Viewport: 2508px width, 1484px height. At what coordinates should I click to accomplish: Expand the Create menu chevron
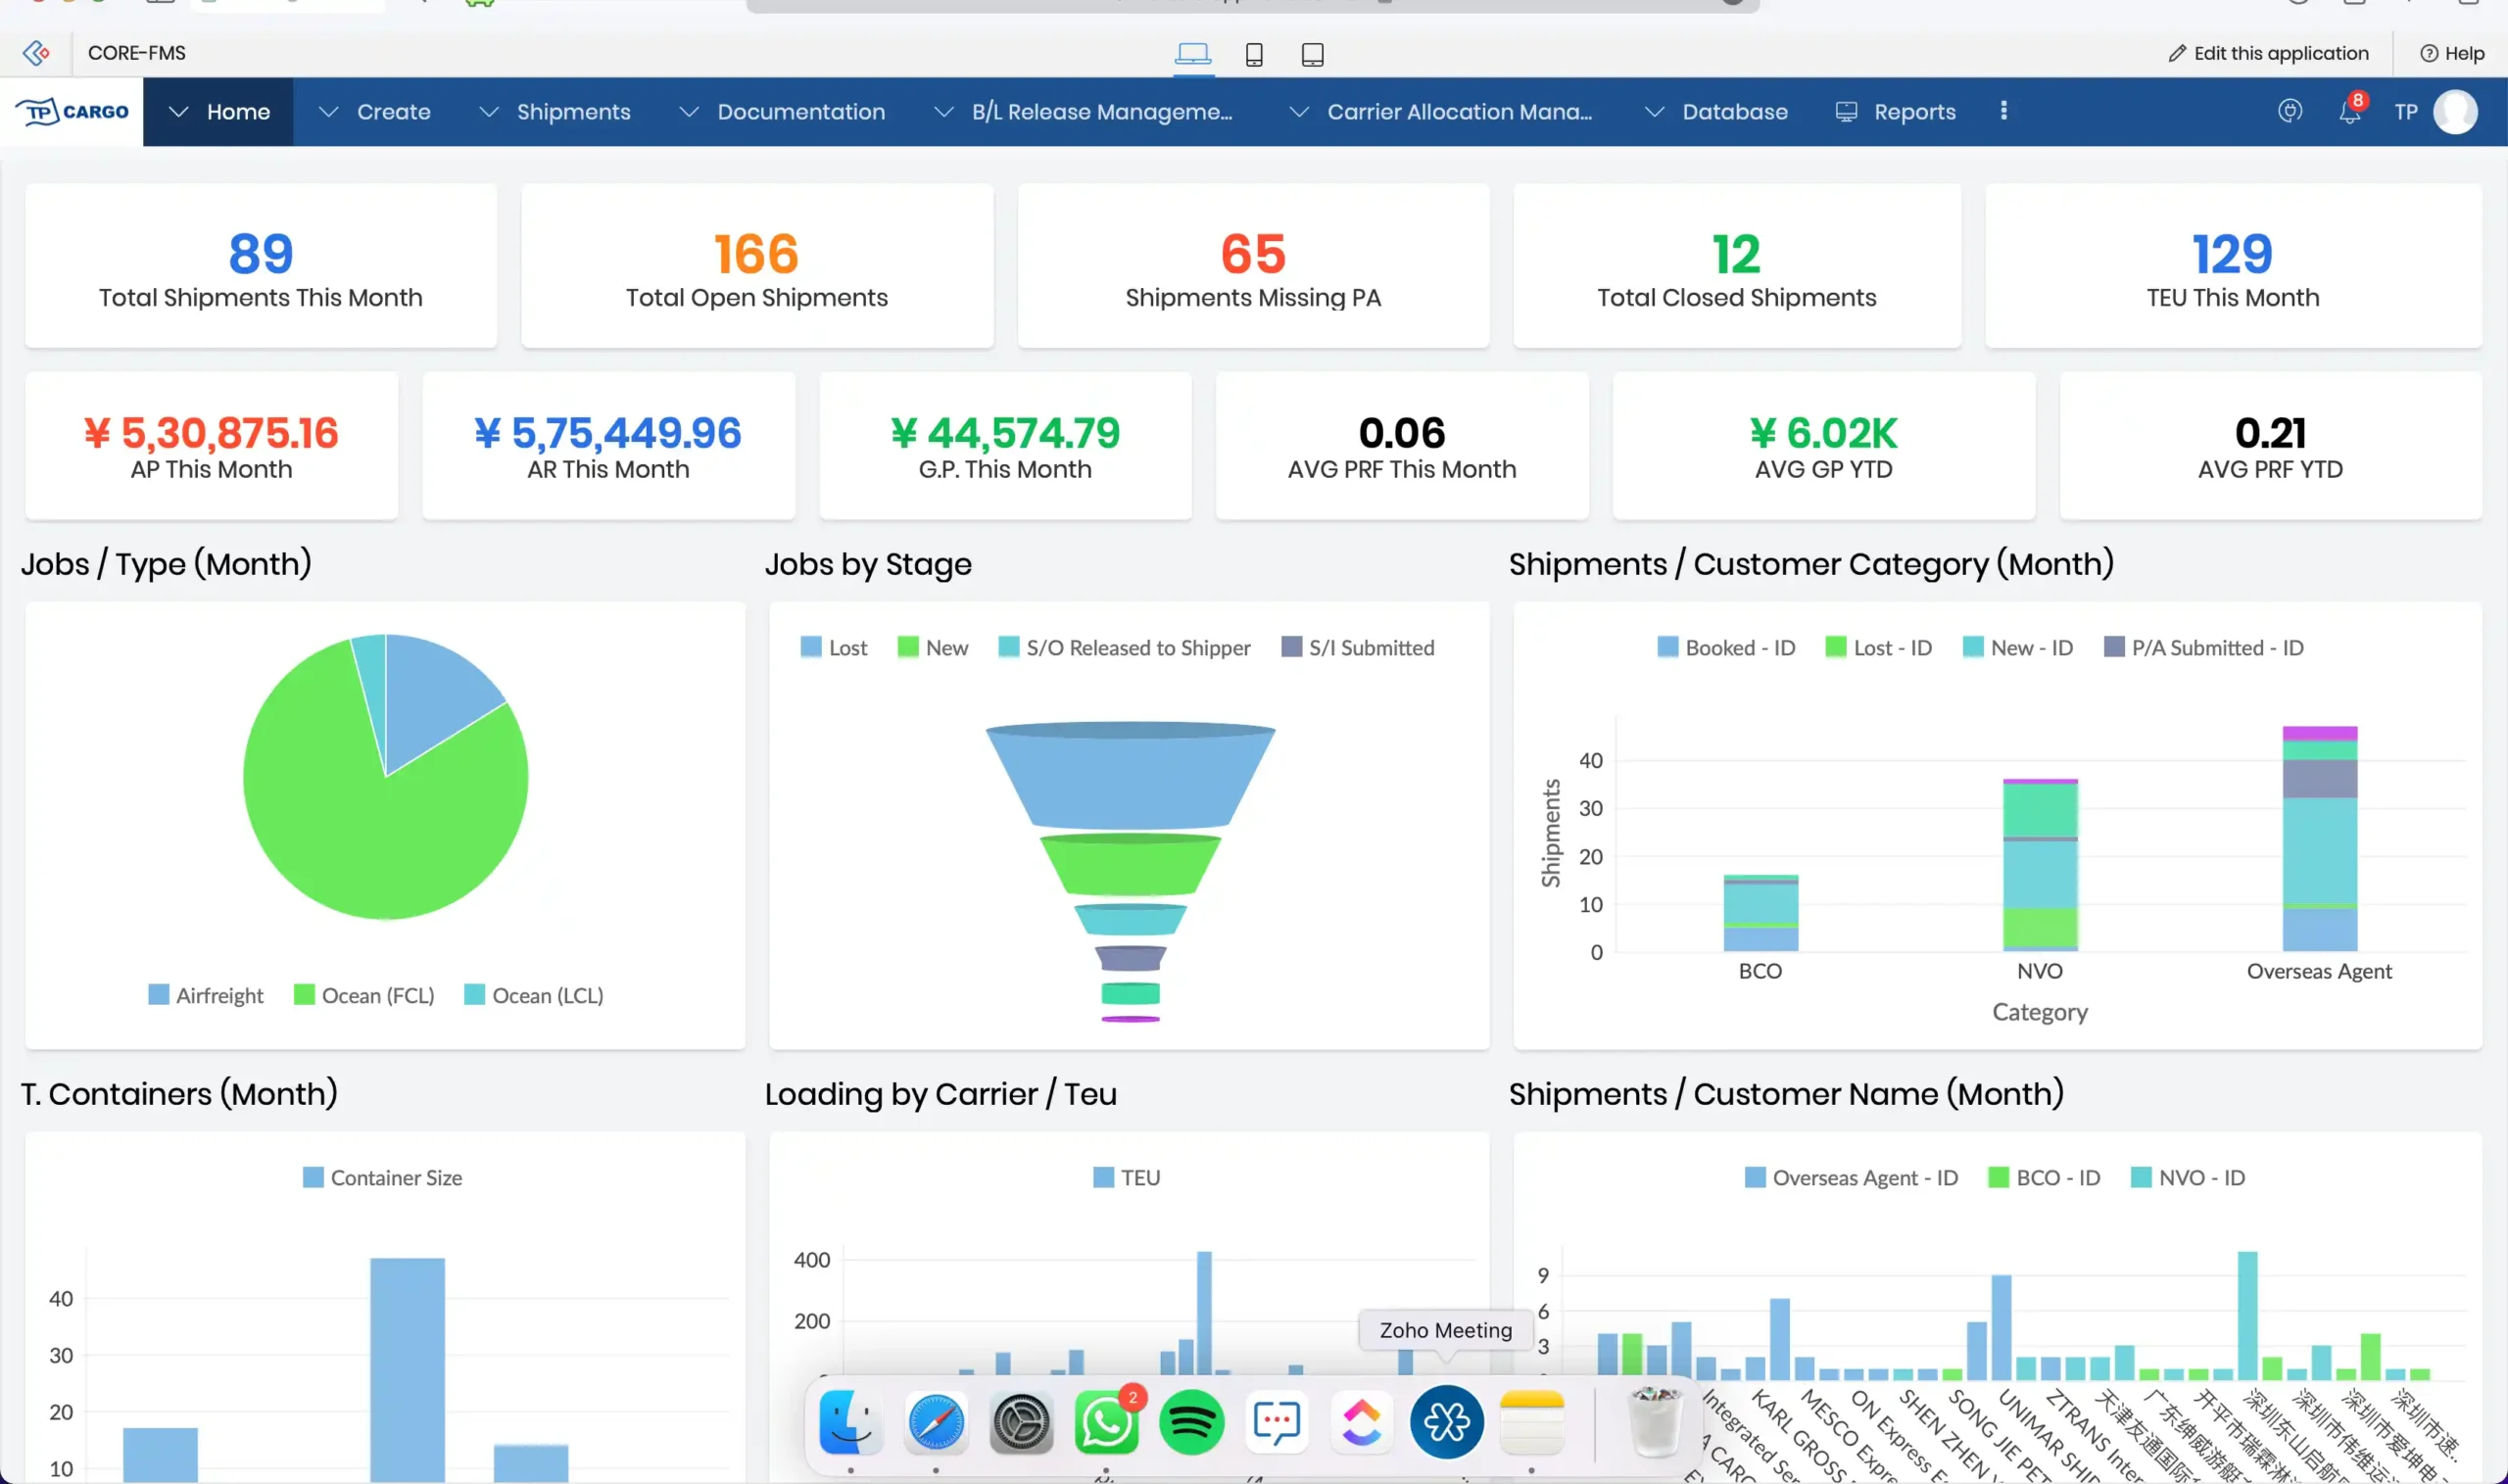[329, 112]
